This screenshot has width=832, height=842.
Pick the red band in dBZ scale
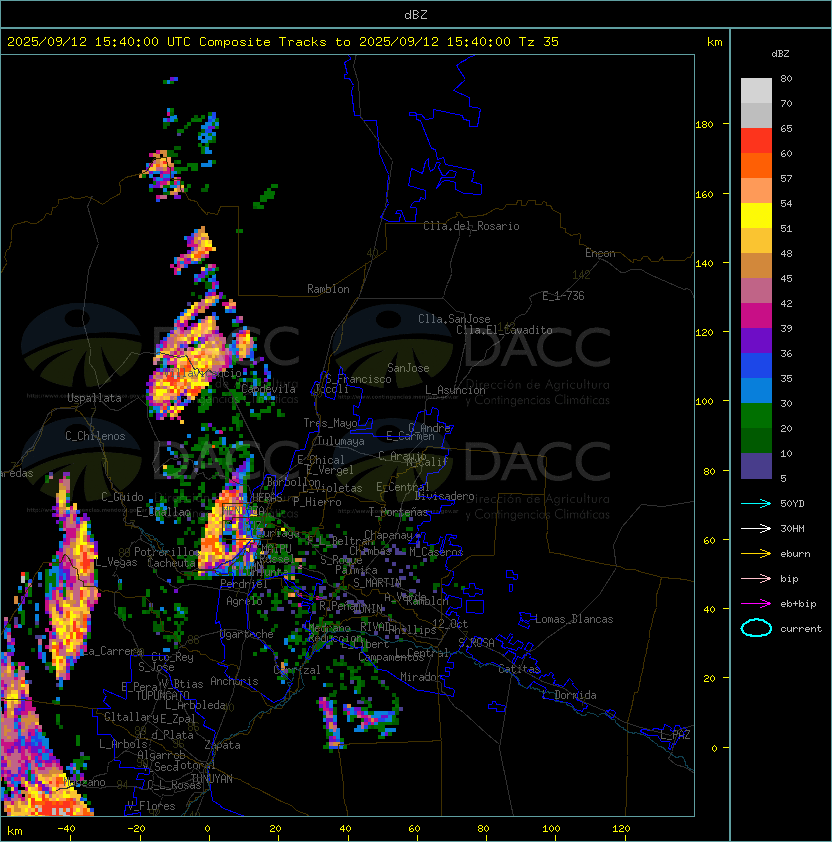click(x=756, y=141)
